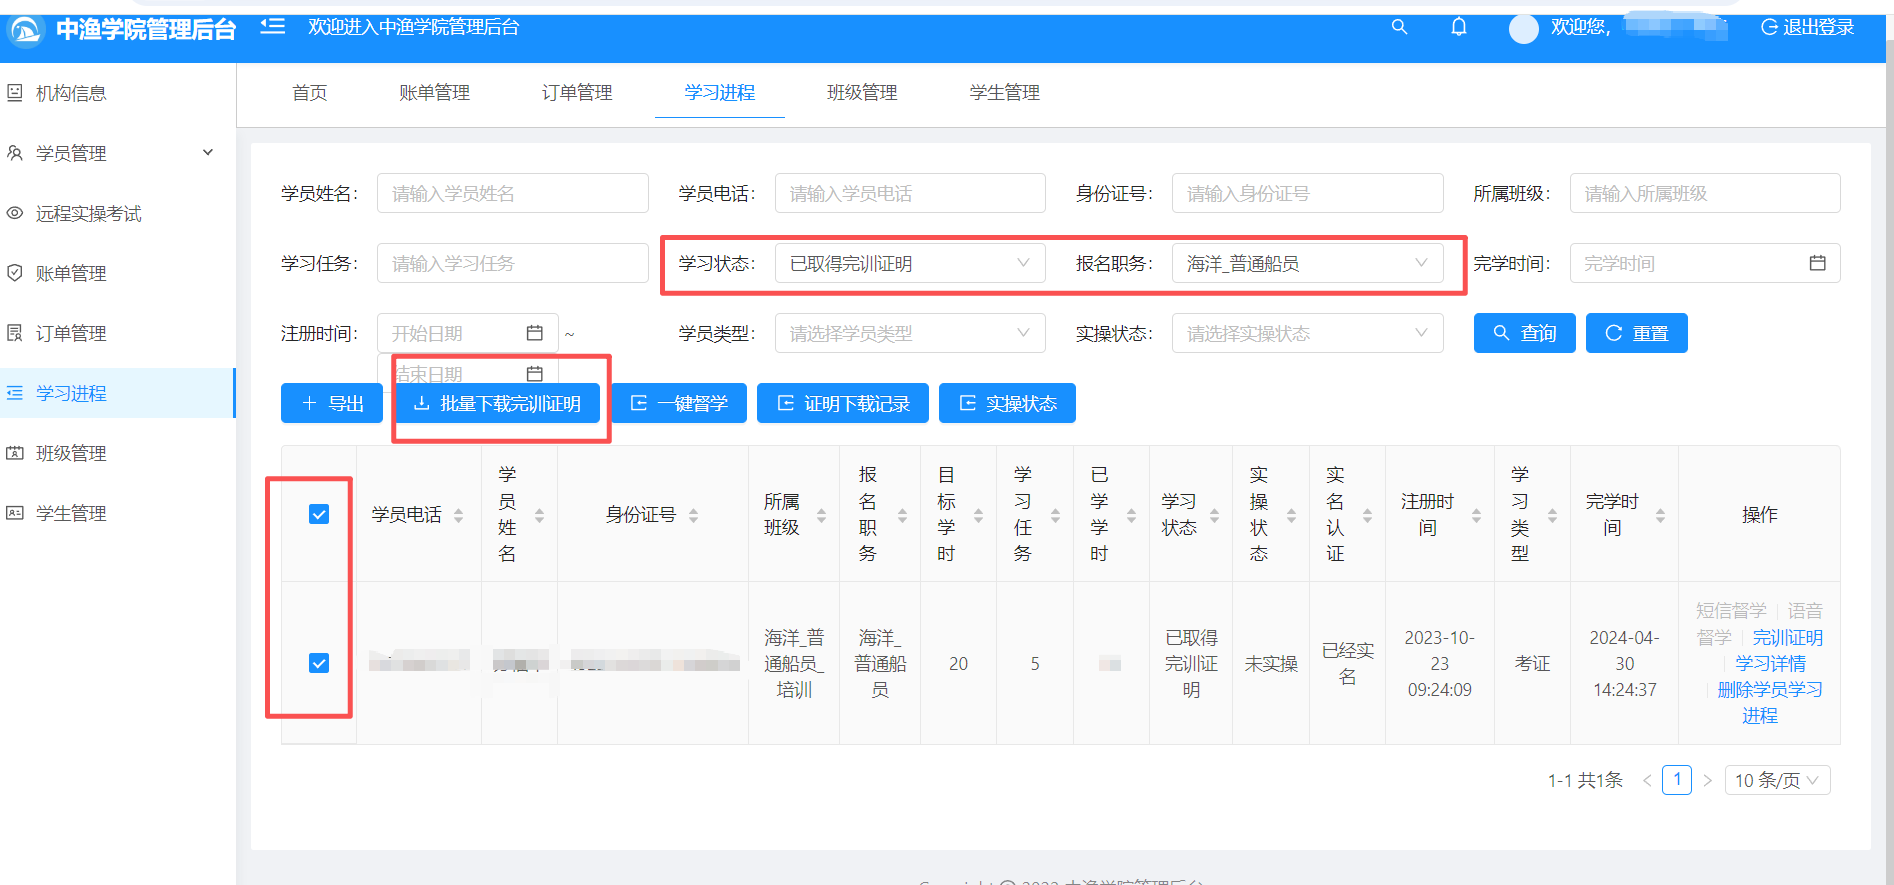Click calendar icon in 结束日期 field
The height and width of the screenshot is (885, 1894).
[535, 374]
